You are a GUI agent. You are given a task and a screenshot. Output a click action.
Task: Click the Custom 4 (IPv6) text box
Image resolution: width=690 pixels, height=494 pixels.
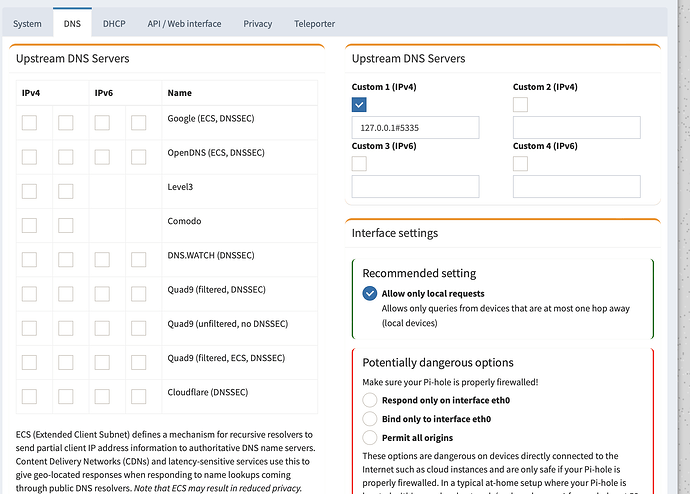click(576, 186)
